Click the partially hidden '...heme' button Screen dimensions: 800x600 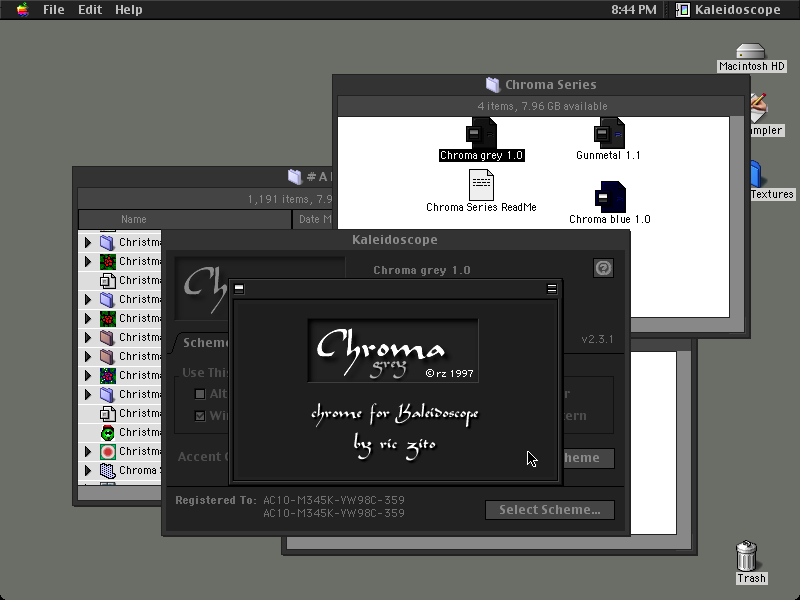588,458
